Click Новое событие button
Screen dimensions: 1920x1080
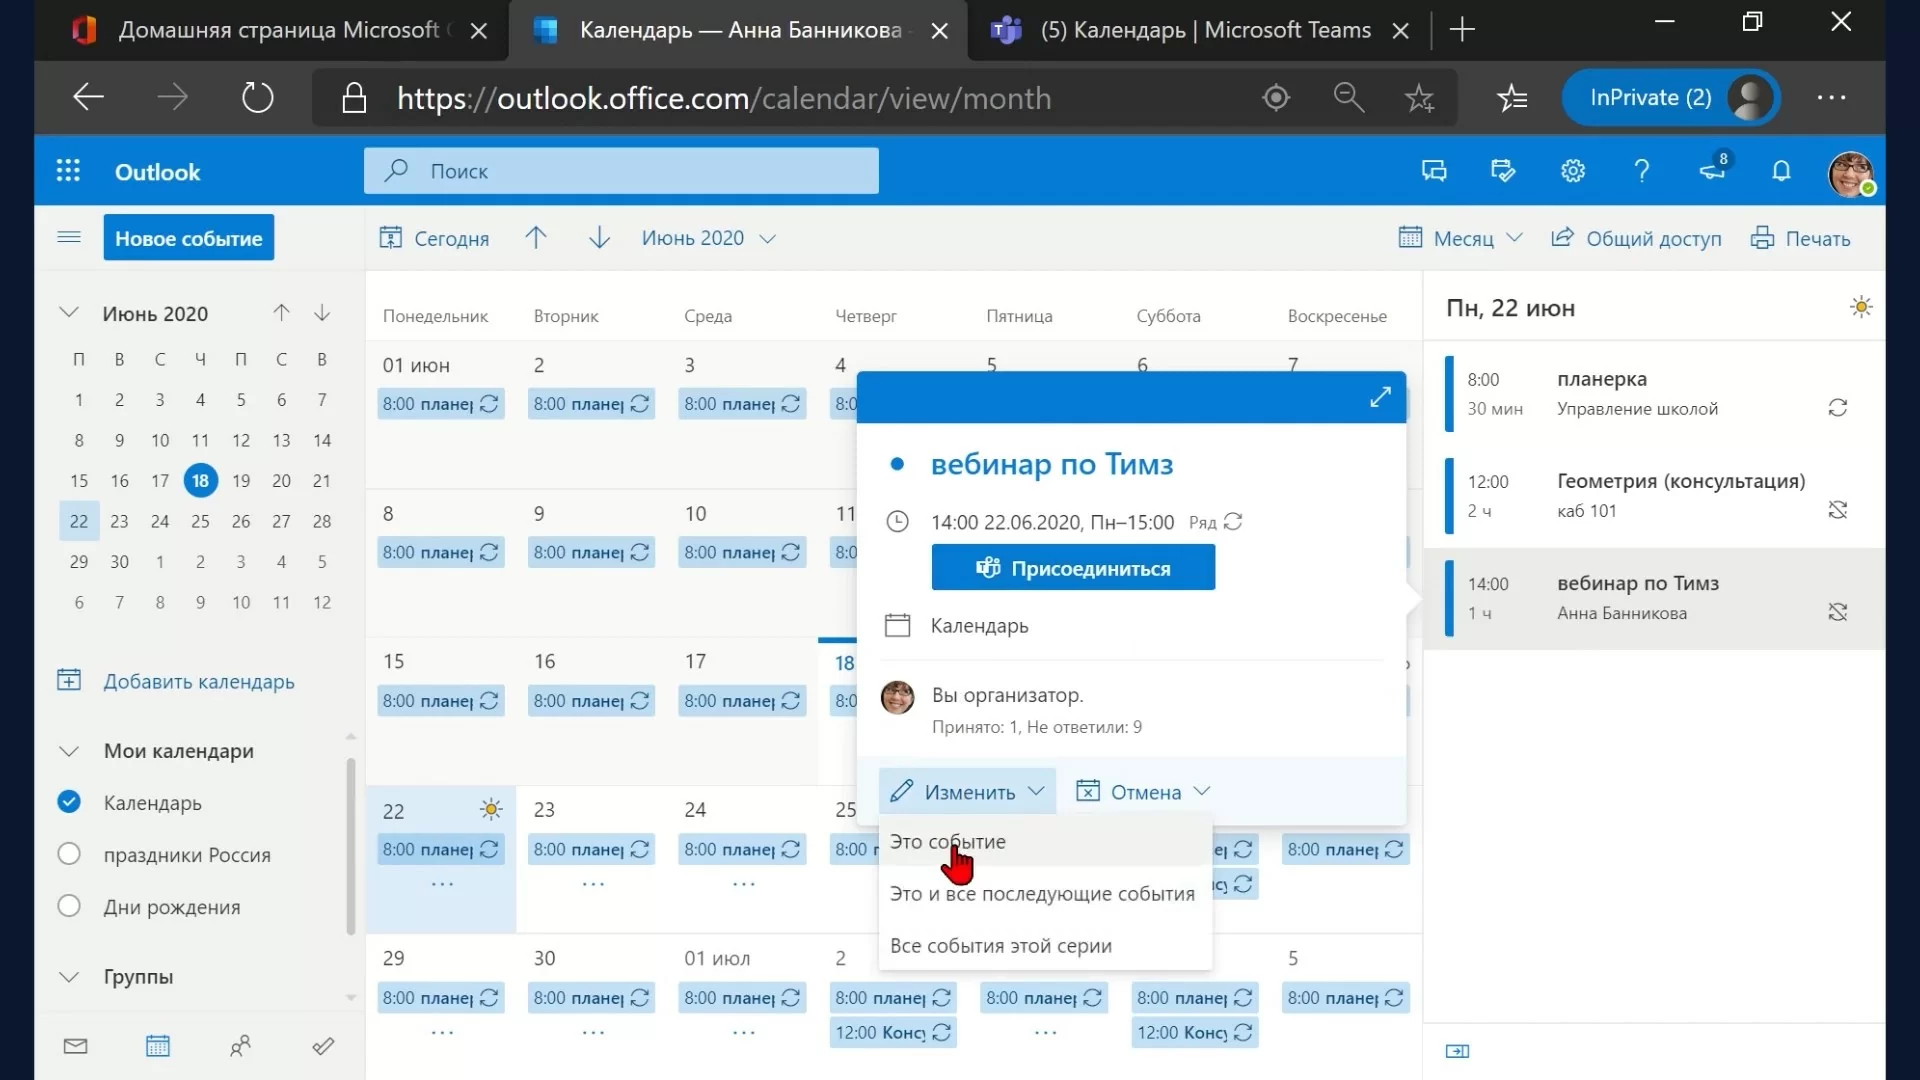coord(188,238)
